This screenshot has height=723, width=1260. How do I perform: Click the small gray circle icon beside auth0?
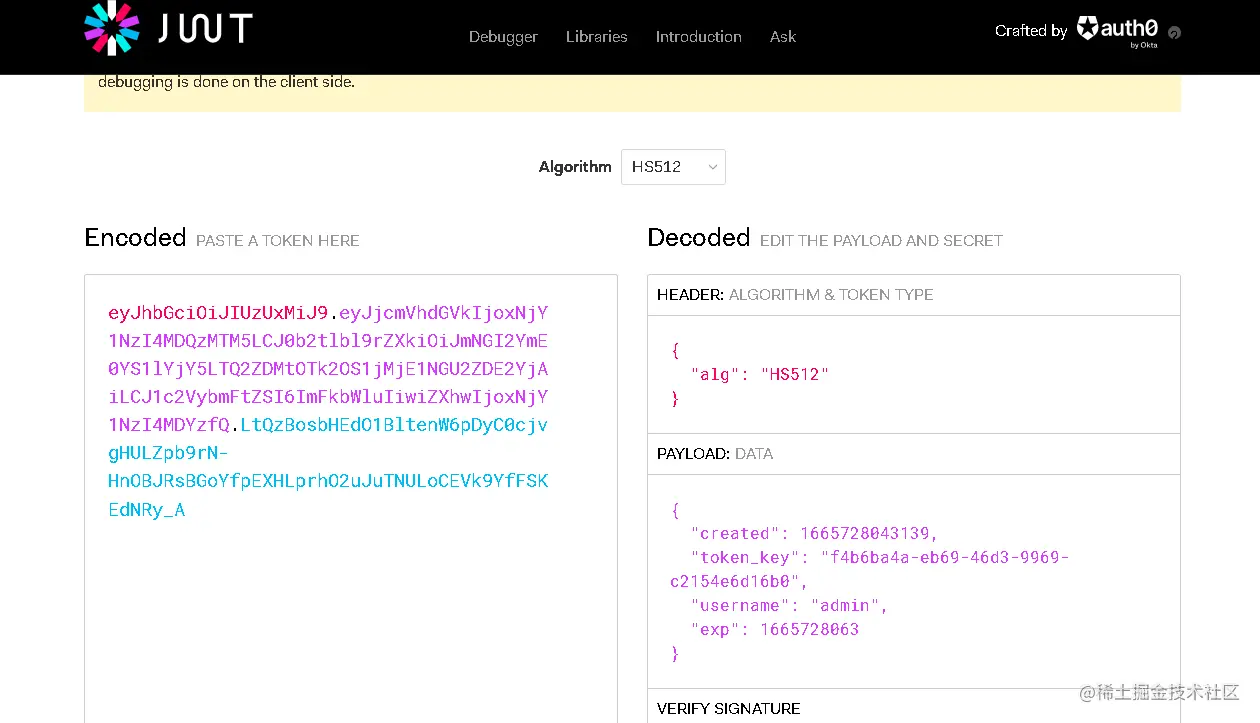click(x=1174, y=32)
